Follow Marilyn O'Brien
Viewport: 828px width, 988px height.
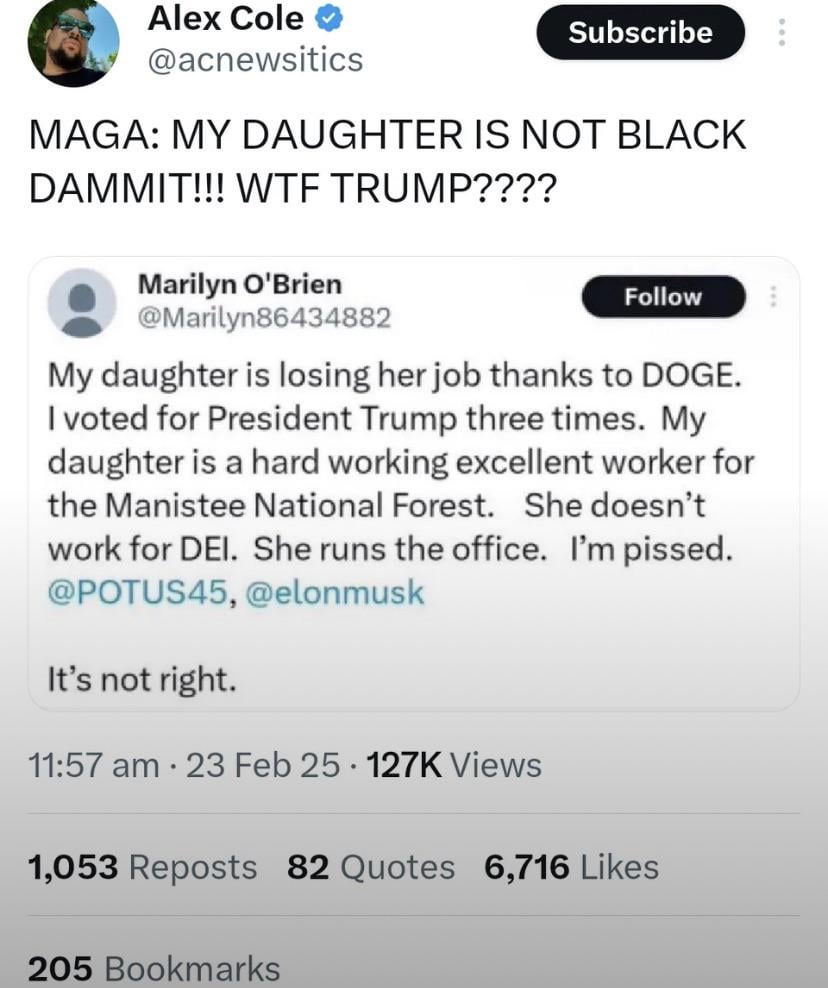click(x=663, y=297)
